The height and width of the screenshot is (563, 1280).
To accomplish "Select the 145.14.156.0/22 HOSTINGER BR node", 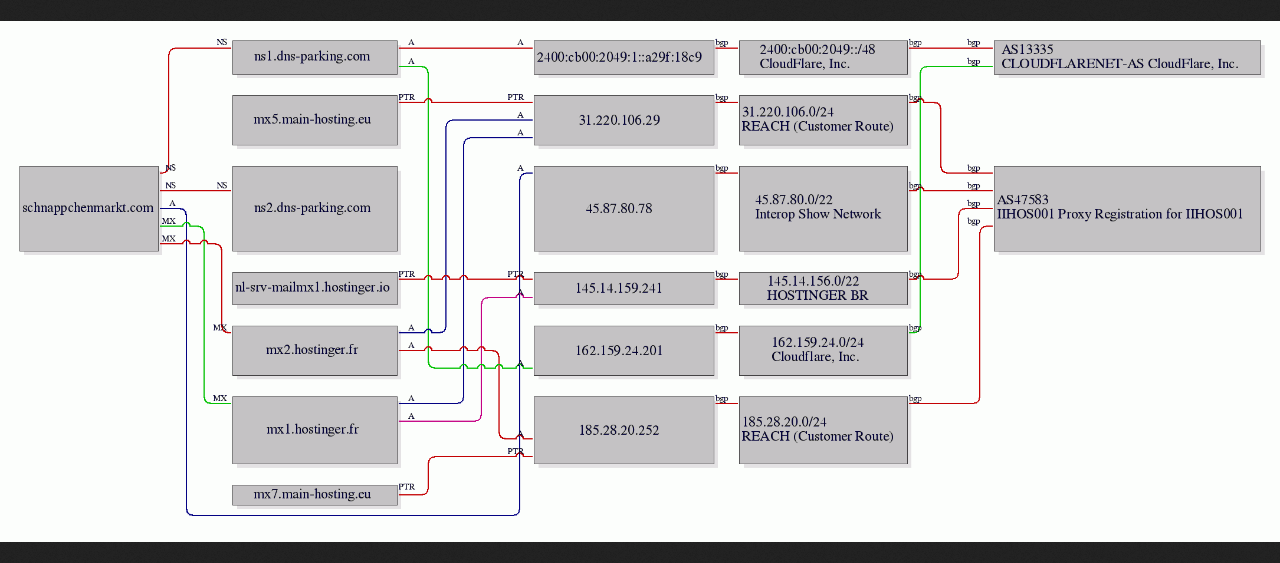I will (x=823, y=288).
